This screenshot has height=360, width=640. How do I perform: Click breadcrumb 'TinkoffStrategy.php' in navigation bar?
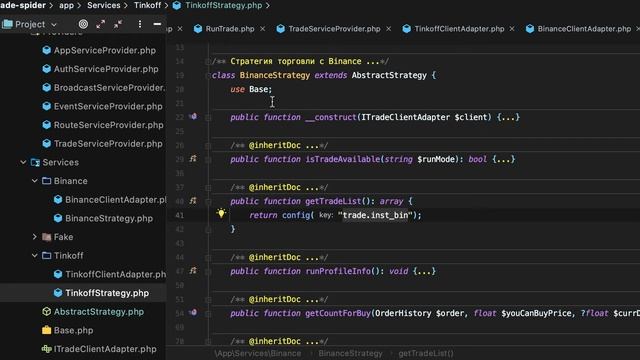[223, 6]
